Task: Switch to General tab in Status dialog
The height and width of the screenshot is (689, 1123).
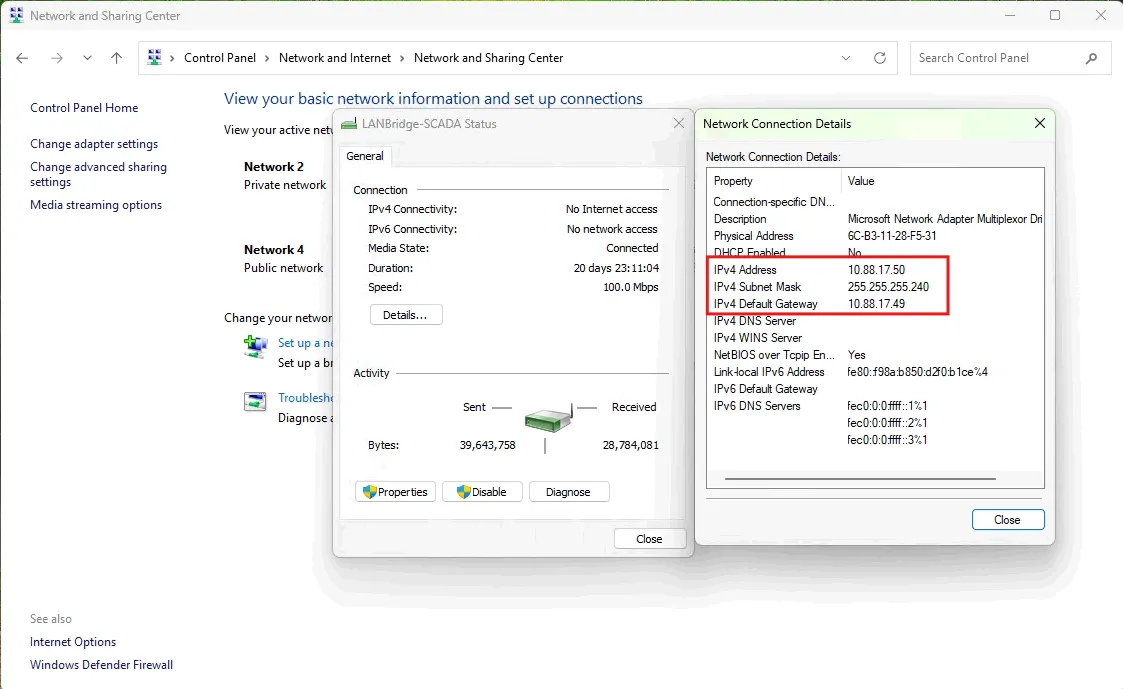Action: coord(365,156)
